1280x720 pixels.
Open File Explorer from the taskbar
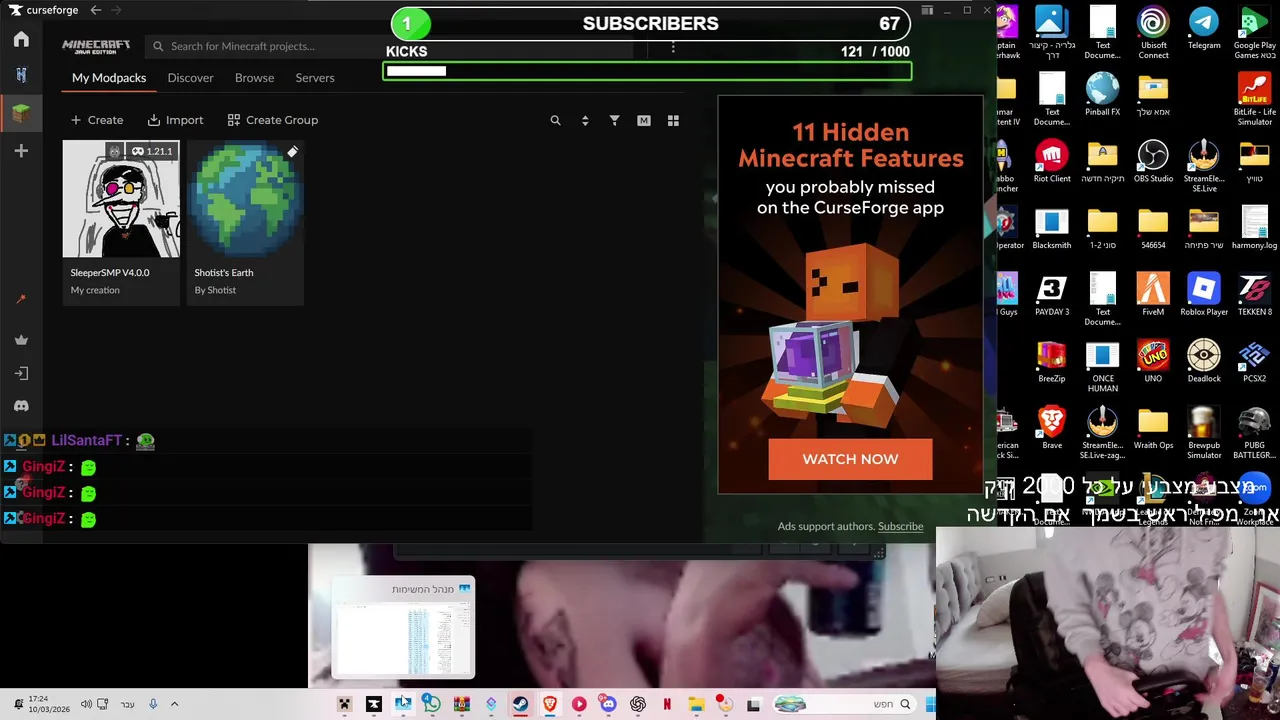696,704
